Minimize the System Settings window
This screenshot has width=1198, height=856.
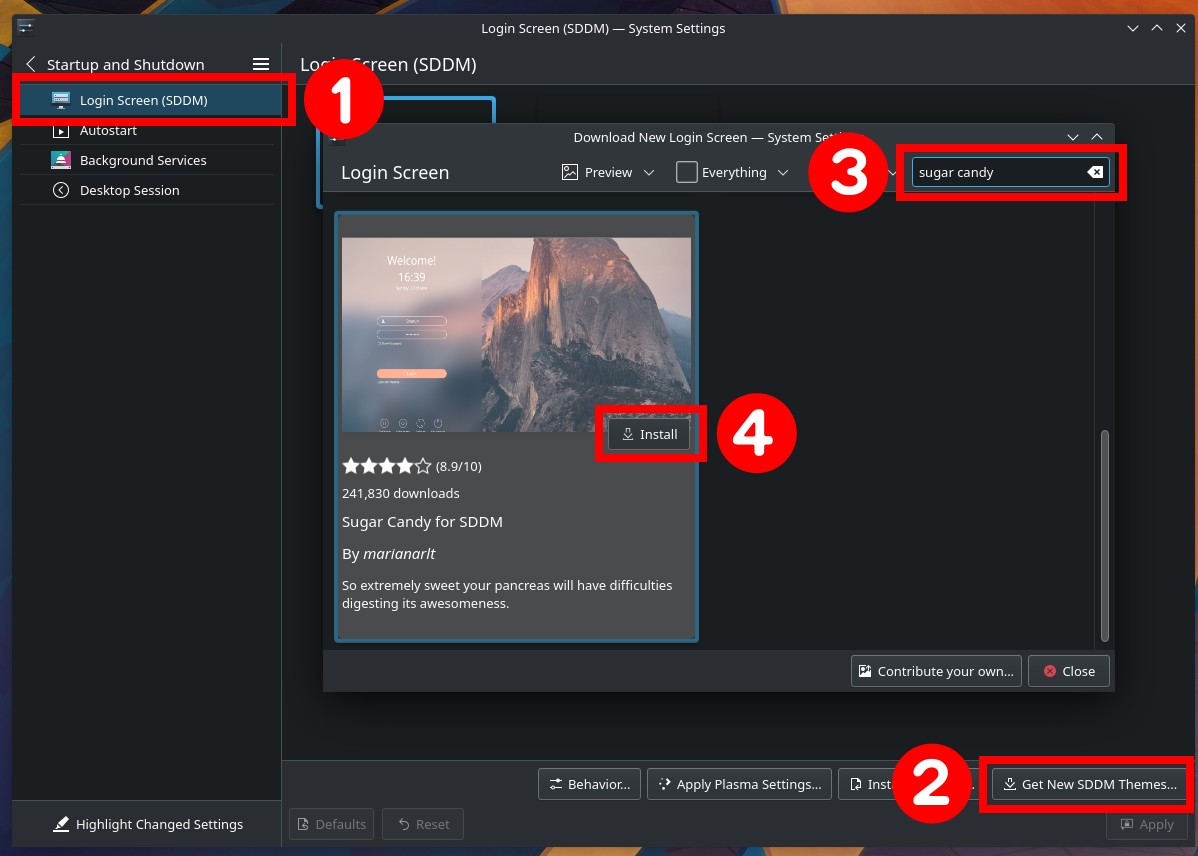tap(1133, 28)
